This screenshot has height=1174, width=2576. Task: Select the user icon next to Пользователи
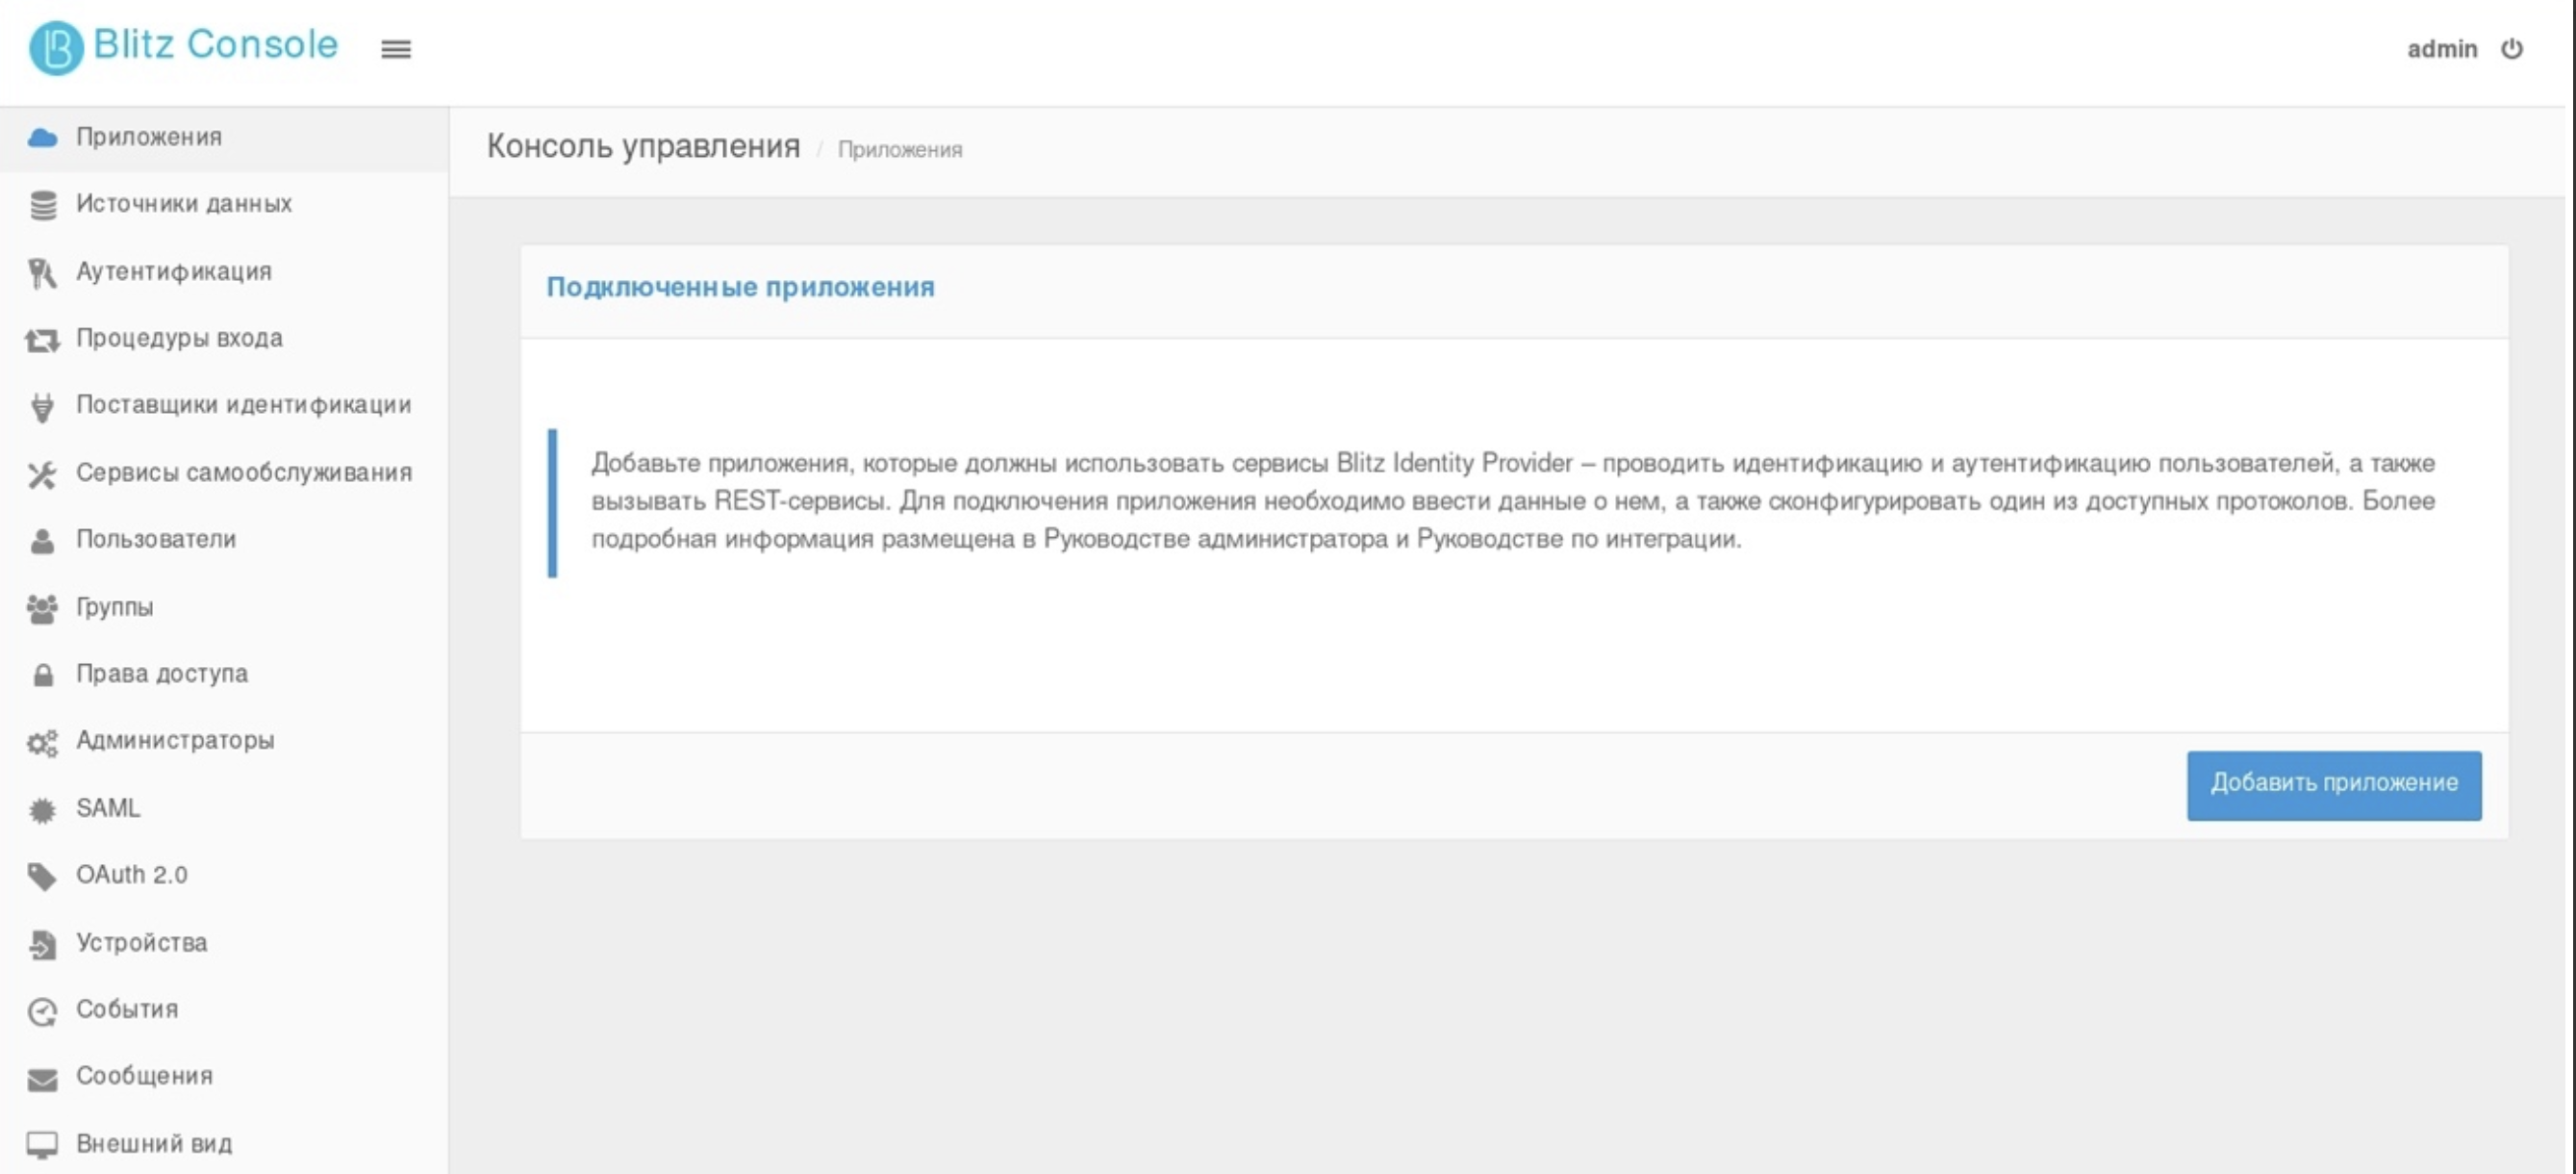coord(43,539)
